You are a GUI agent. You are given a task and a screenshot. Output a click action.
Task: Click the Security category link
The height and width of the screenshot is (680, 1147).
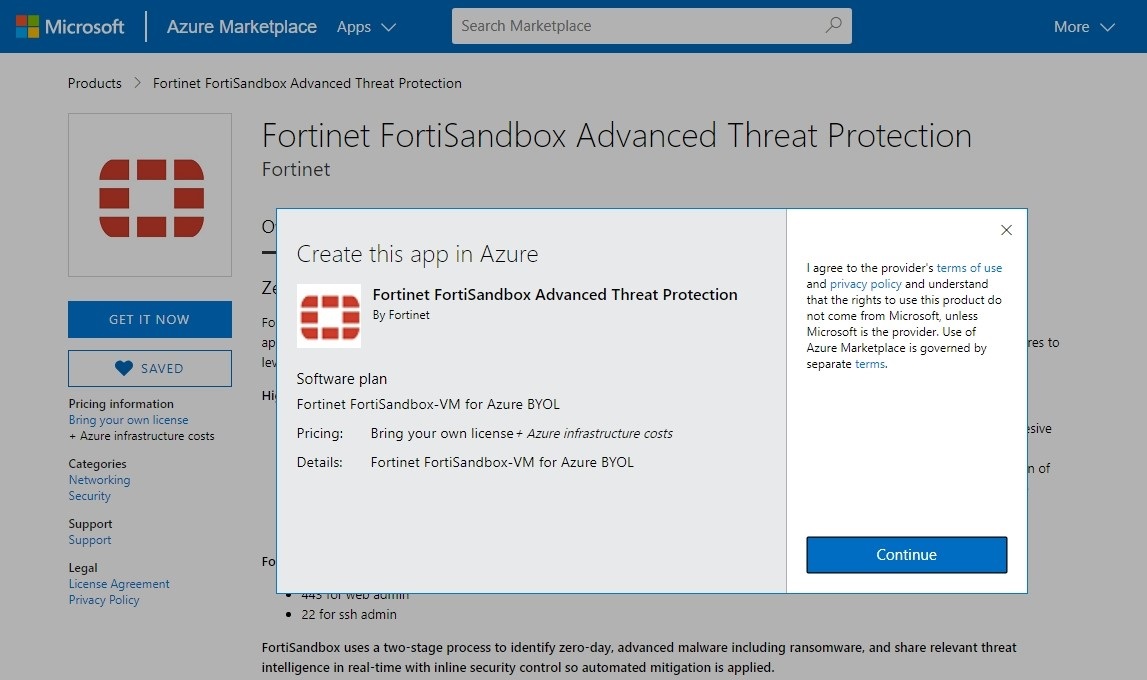click(89, 495)
